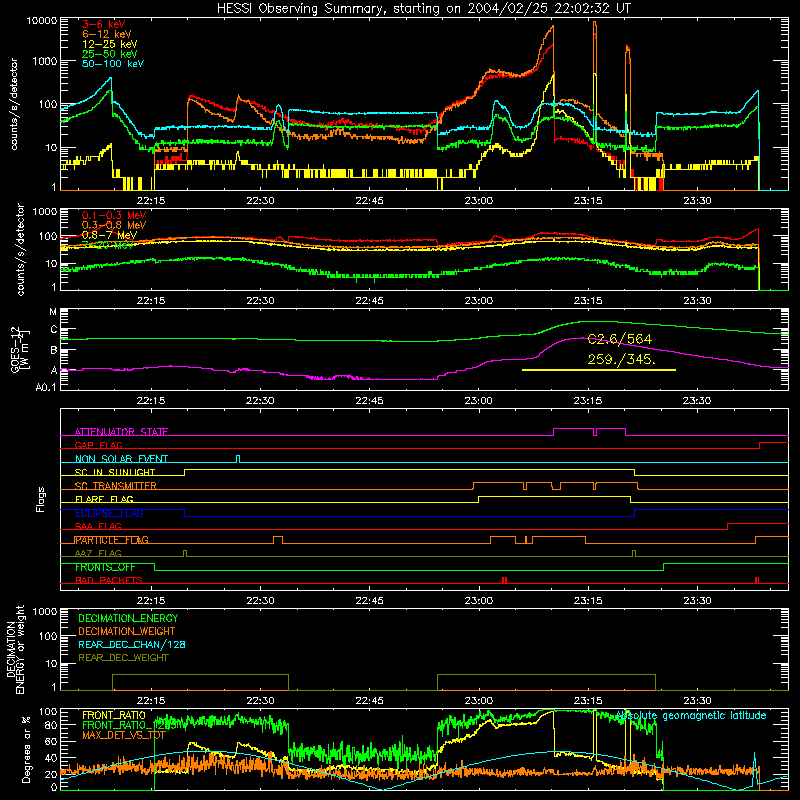Click the 0.3-0.8 MeV legend label
The height and width of the screenshot is (800, 800).
pyautogui.click(x=114, y=225)
